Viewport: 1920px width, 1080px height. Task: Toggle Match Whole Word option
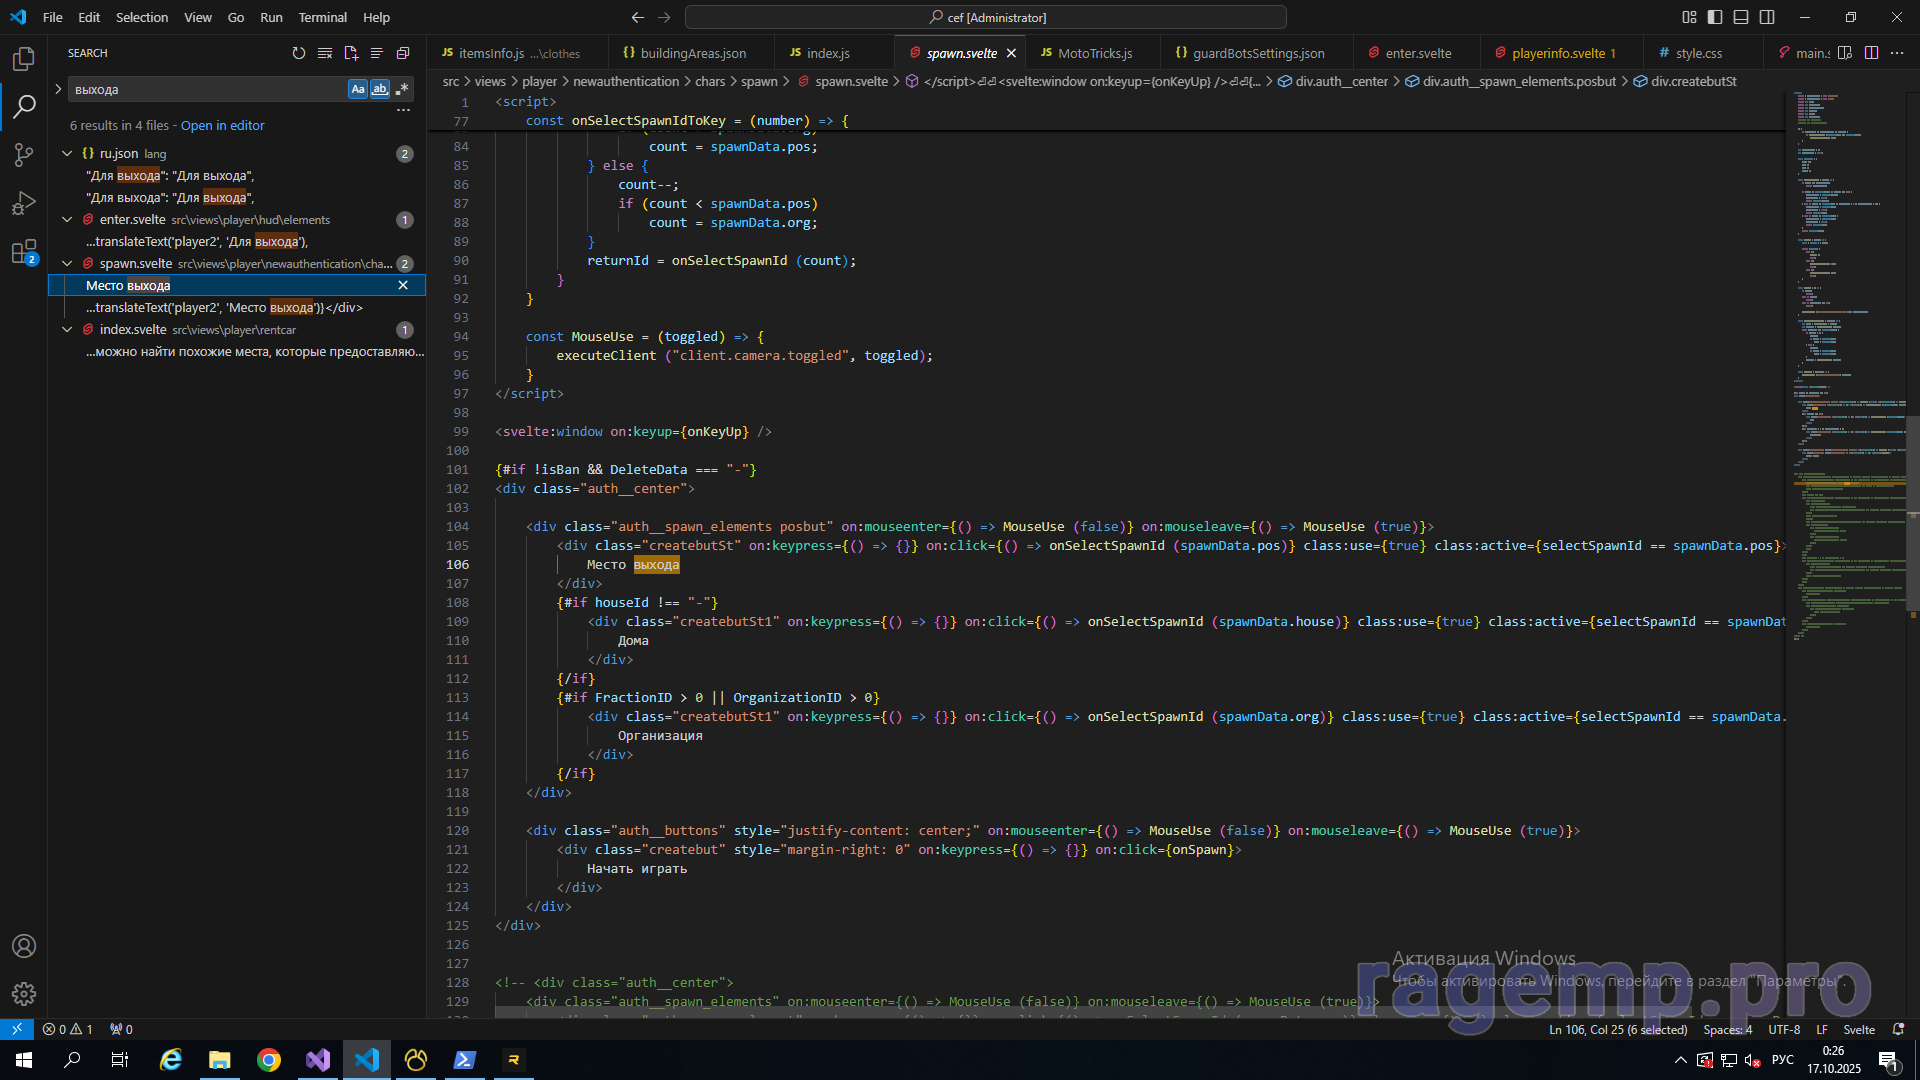click(379, 89)
